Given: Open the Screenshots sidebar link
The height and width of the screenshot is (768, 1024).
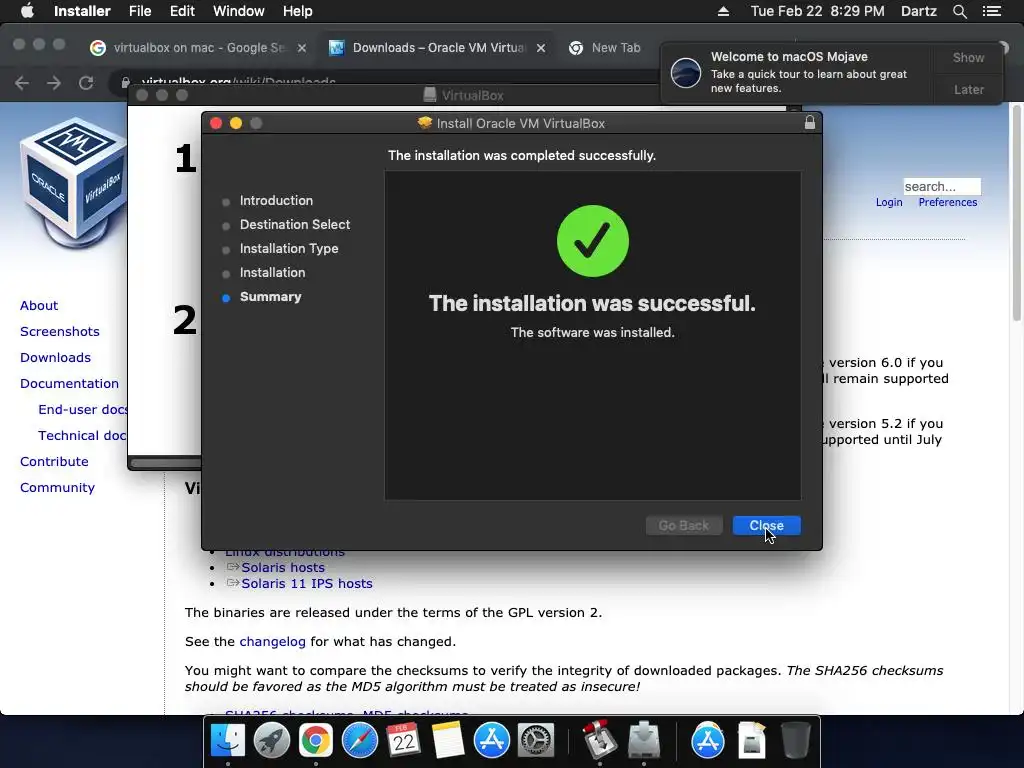Looking at the screenshot, I should tap(59, 332).
